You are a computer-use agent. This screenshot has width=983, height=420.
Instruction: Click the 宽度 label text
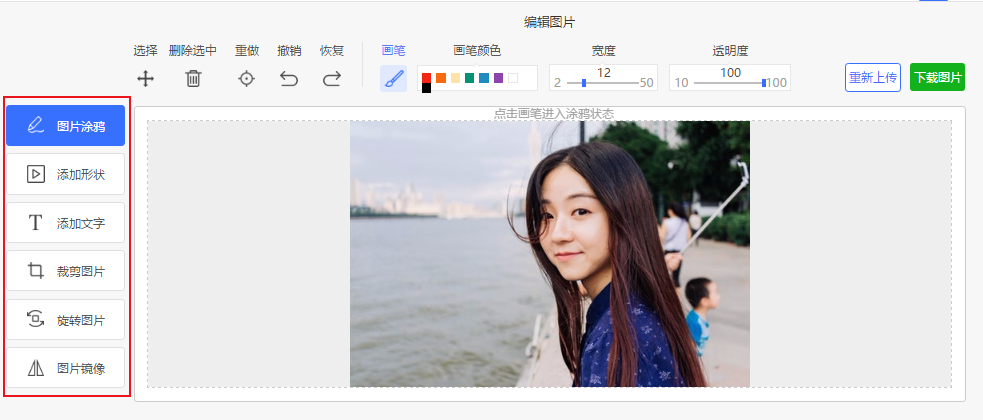coord(603,51)
